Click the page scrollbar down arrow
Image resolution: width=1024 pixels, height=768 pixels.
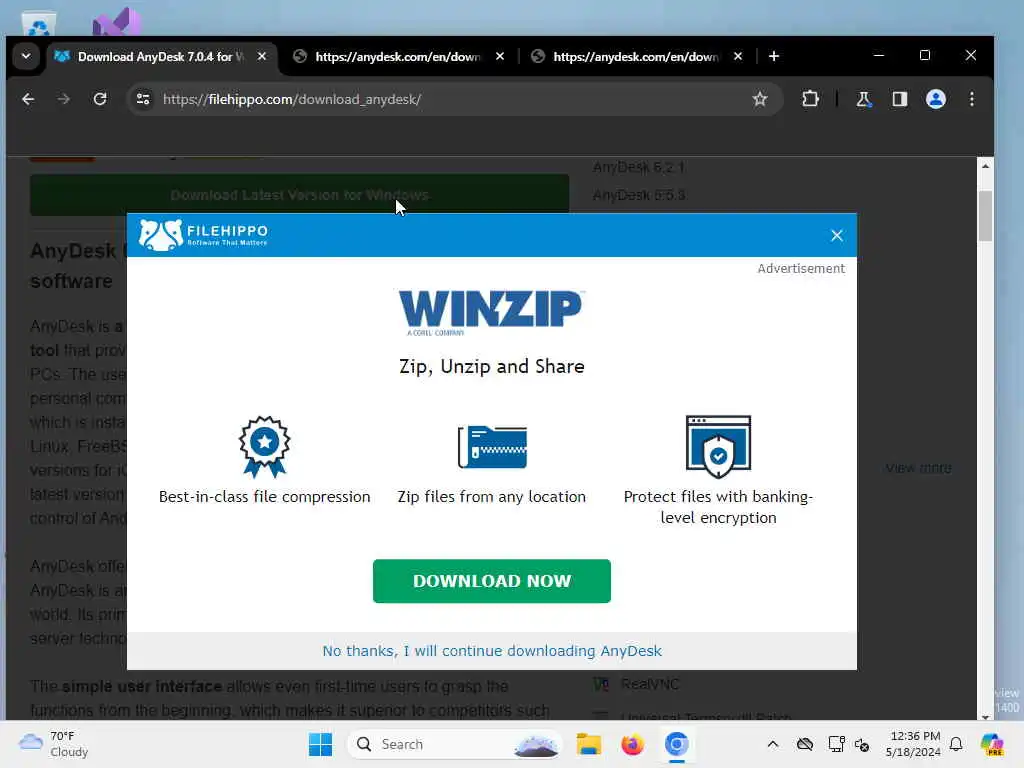pyautogui.click(x=985, y=716)
